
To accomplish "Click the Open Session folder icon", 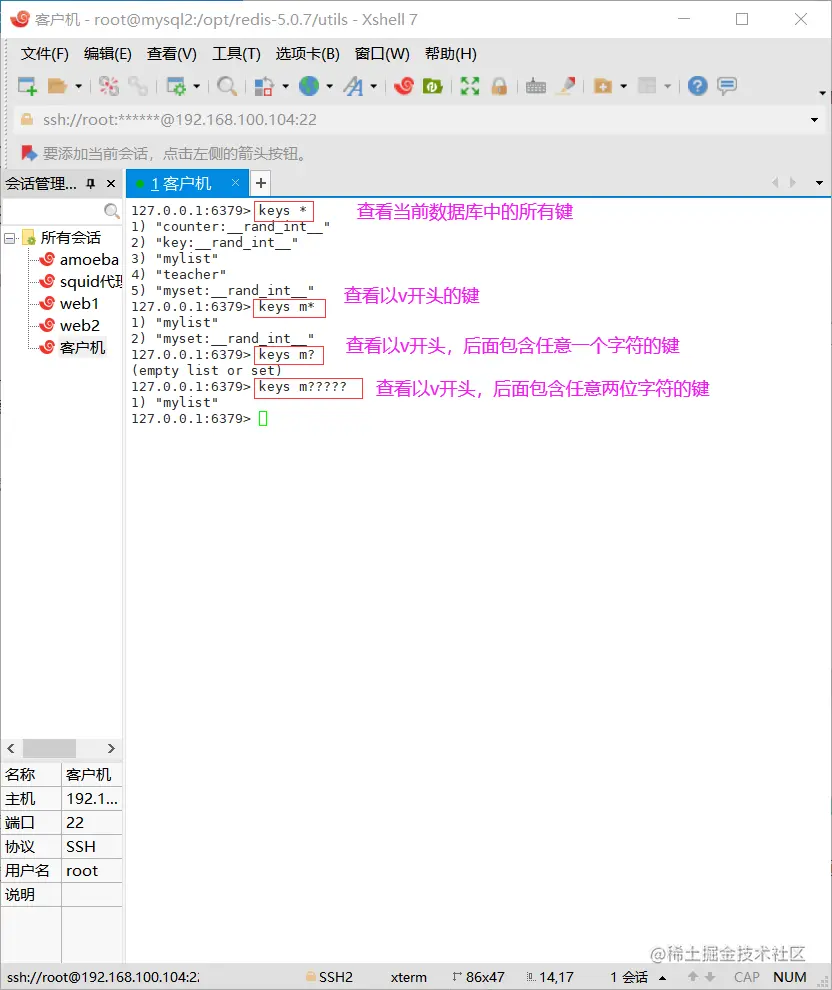I will pos(57,86).
